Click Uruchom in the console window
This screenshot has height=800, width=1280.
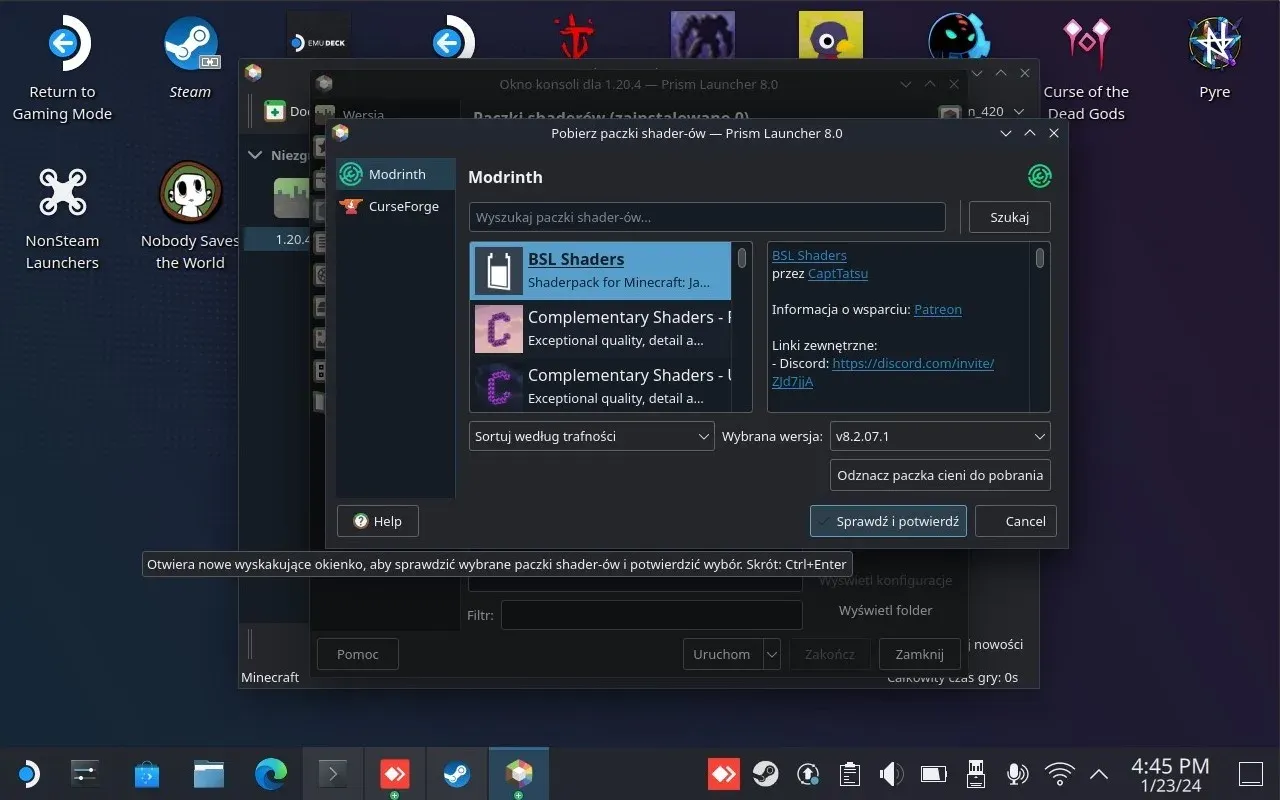(x=722, y=654)
